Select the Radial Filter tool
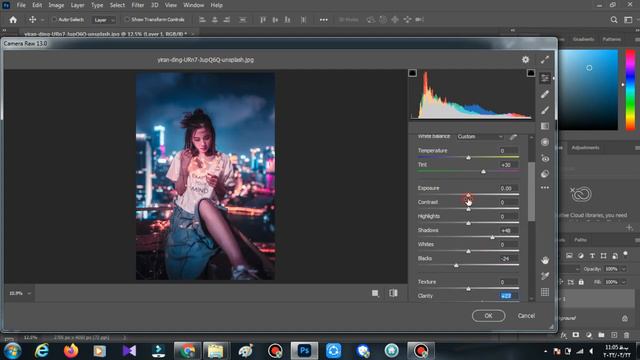The width and height of the screenshot is (640, 360). (545, 142)
